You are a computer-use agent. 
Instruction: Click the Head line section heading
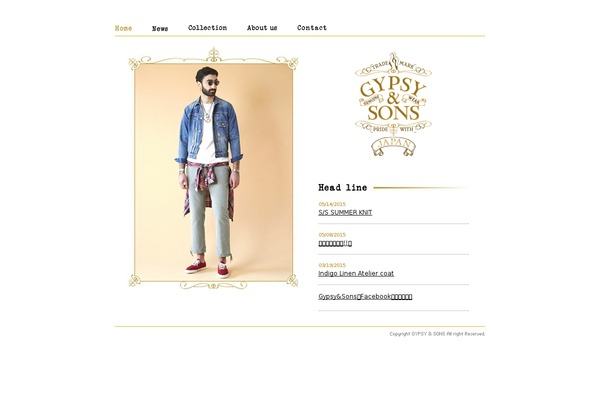(x=342, y=188)
